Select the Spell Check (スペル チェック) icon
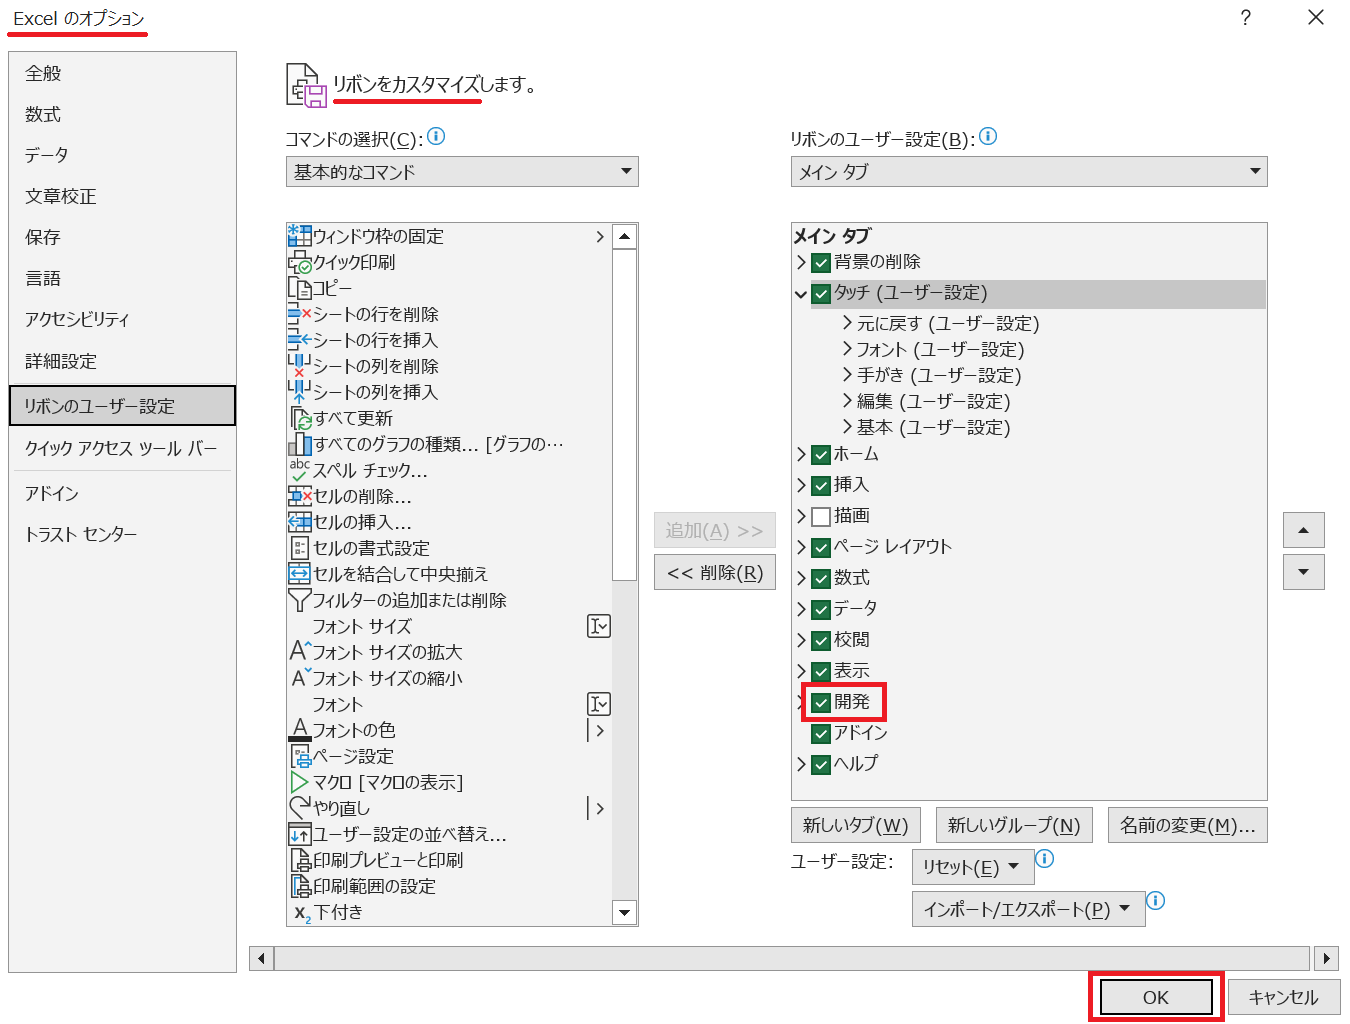This screenshot has width=1350, height=1024. coord(299,471)
